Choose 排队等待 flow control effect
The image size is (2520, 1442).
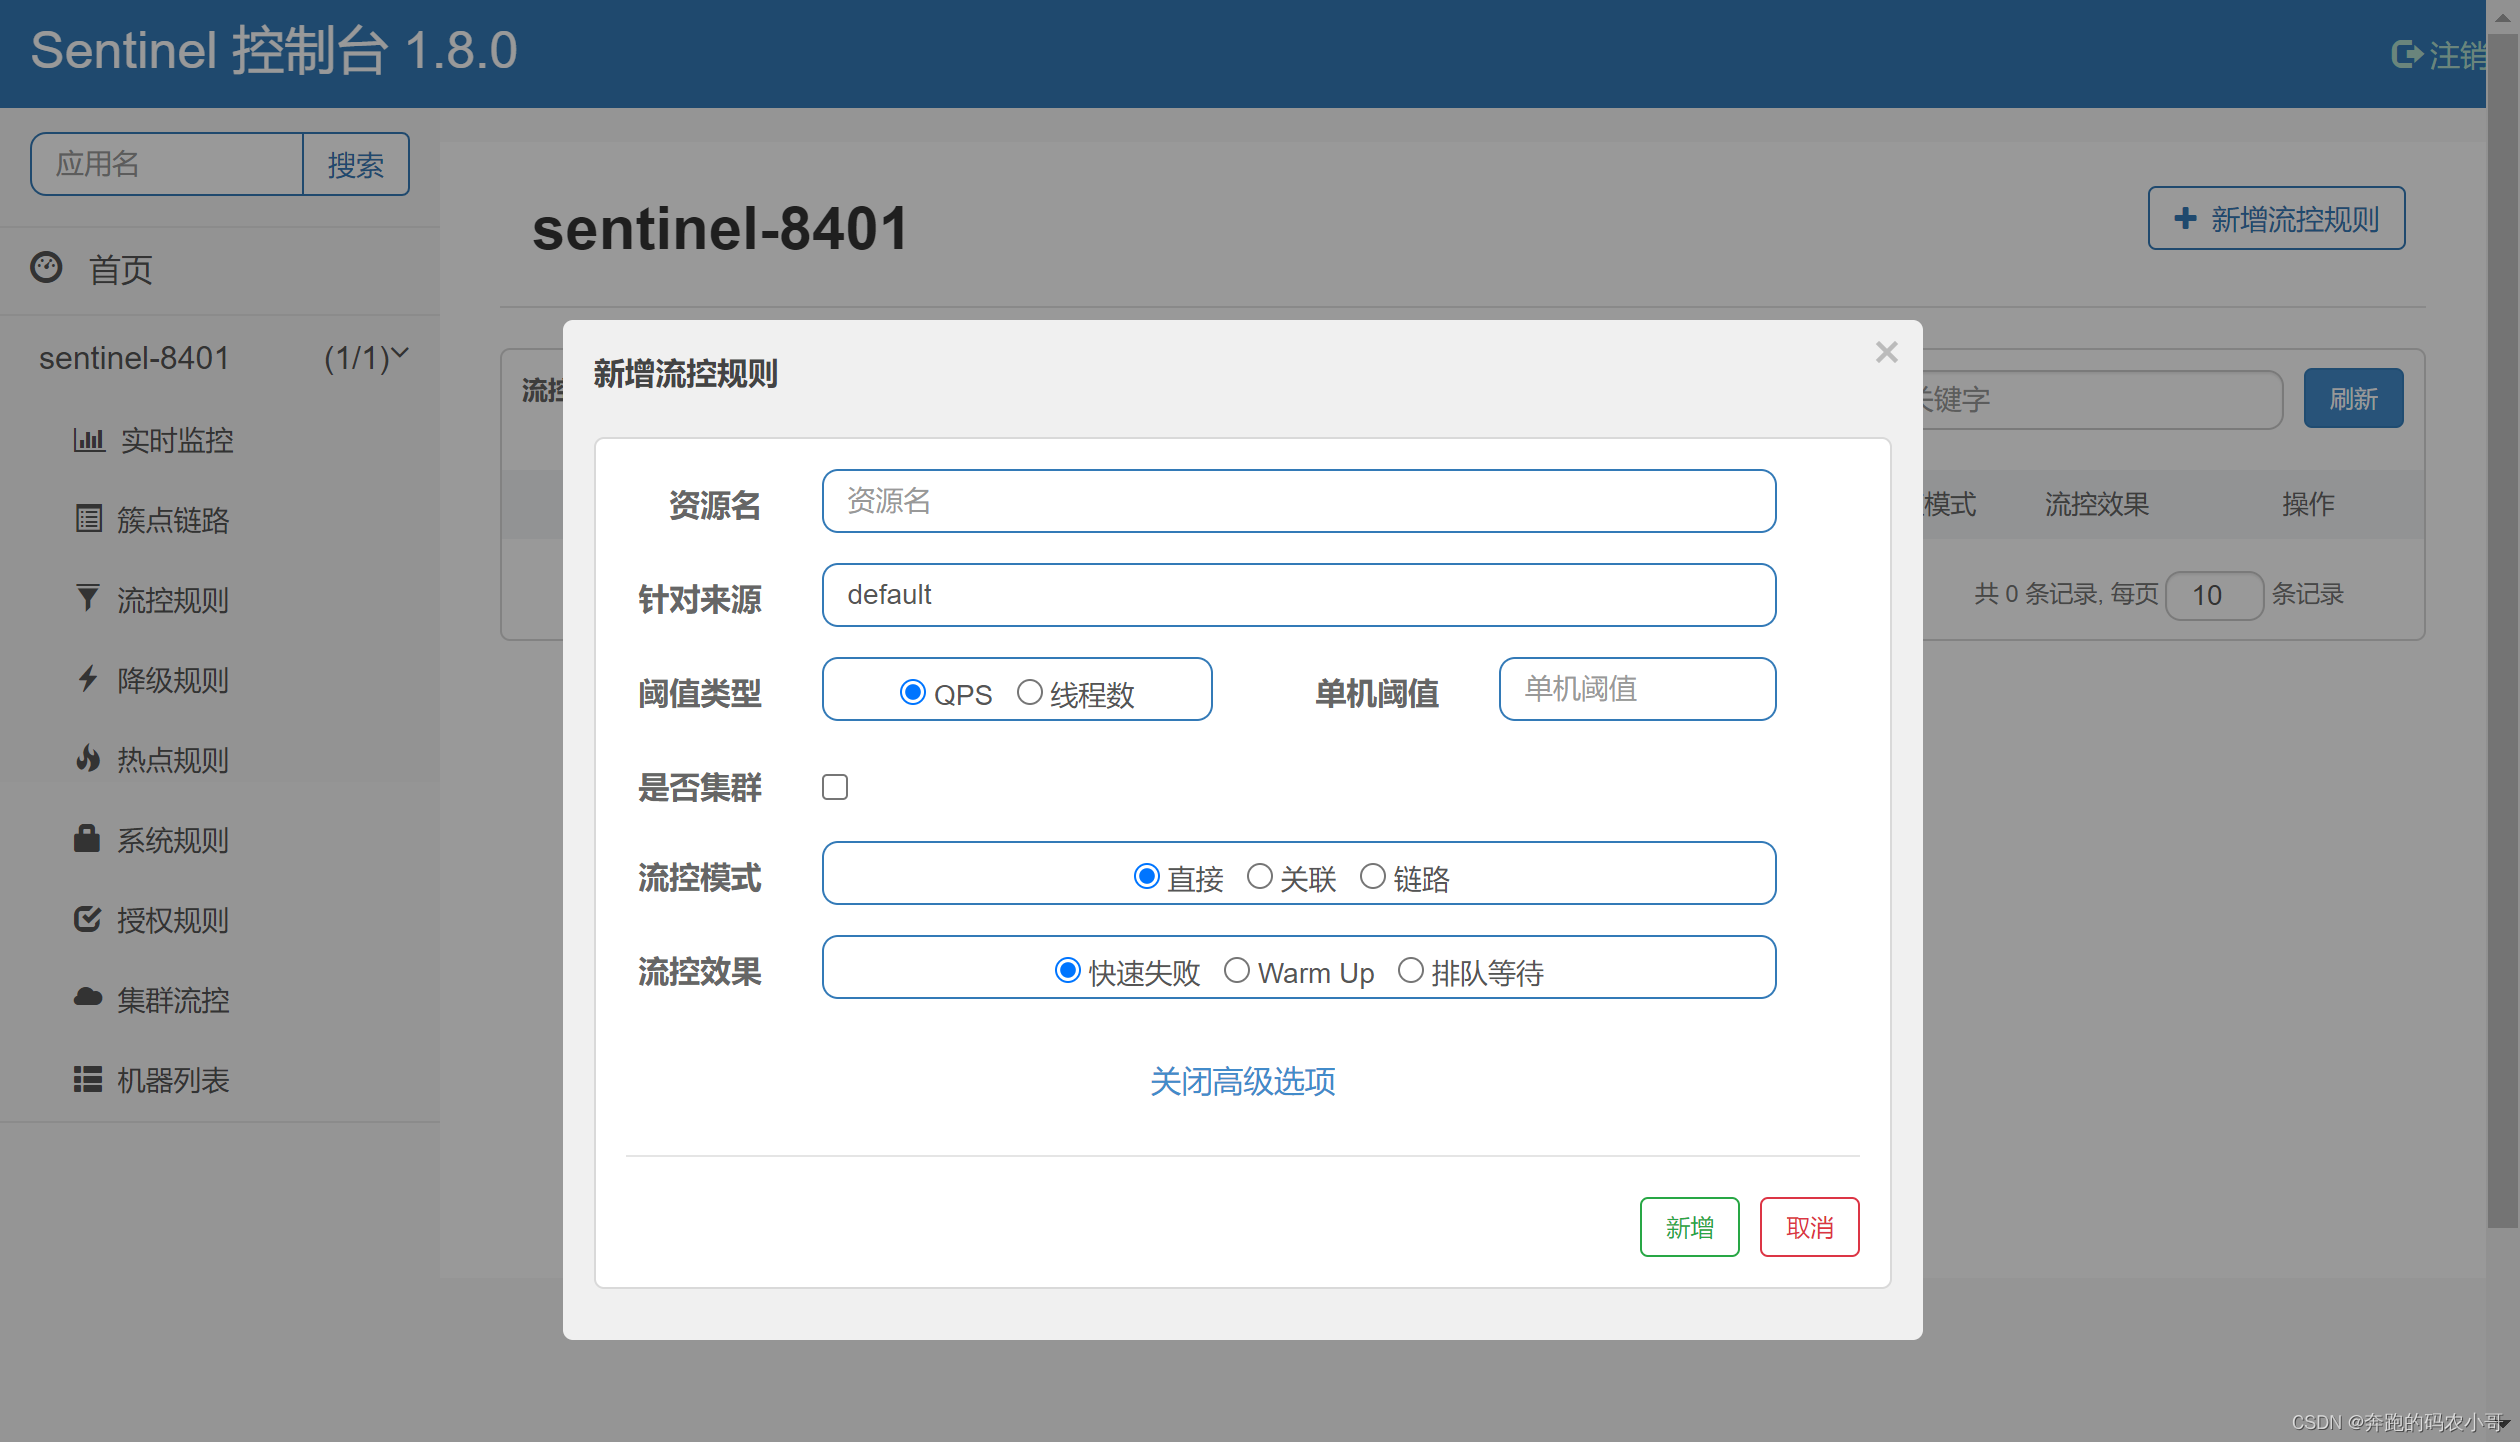[1411, 970]
